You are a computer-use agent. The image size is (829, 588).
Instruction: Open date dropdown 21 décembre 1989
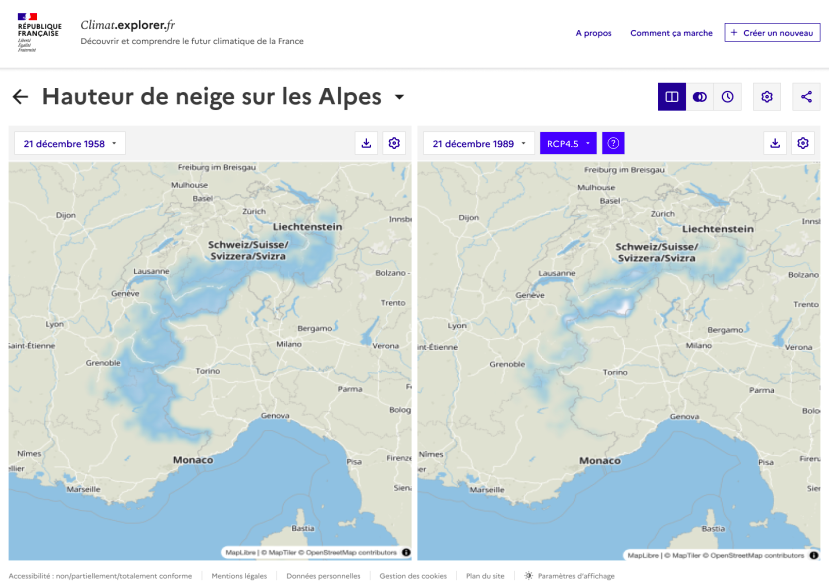[478, 143]
